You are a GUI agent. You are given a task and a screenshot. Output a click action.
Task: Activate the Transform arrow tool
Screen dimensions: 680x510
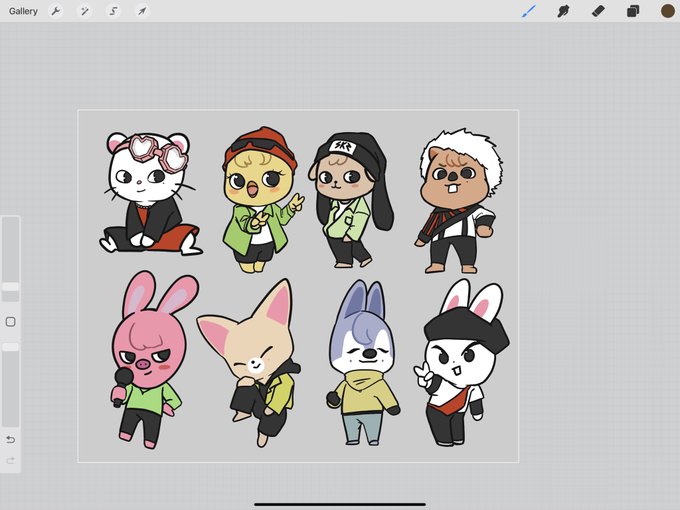142,11
